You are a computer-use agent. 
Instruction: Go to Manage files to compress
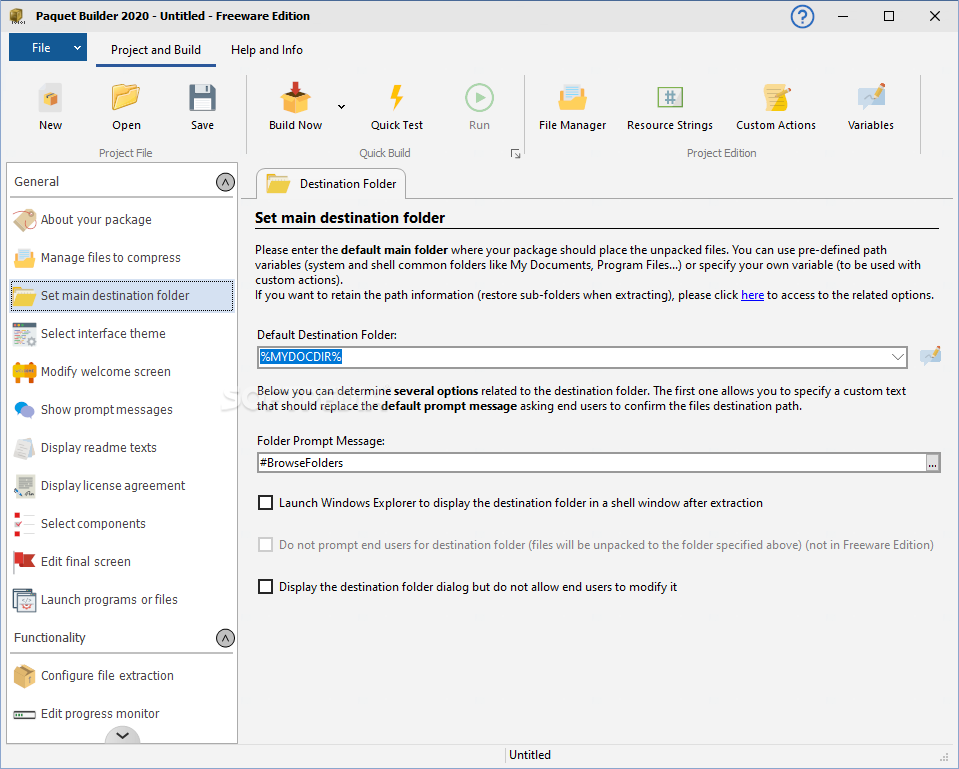point(122,258)
